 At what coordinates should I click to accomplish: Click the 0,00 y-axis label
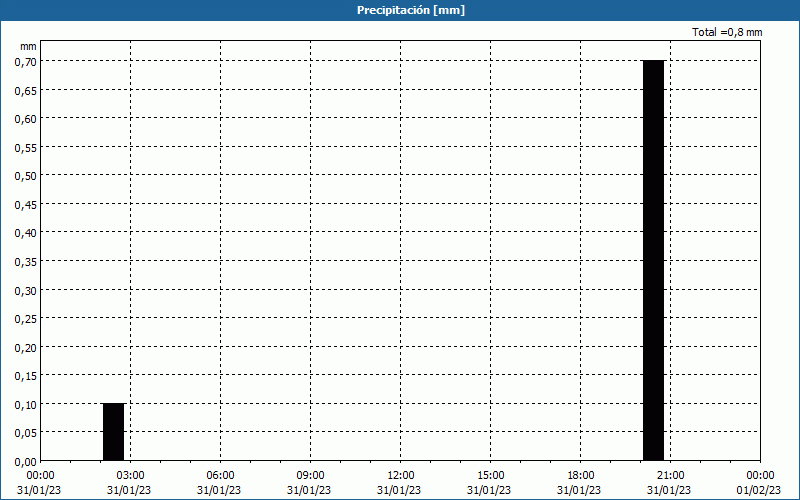pyautogui.click(x=28, y=462)
